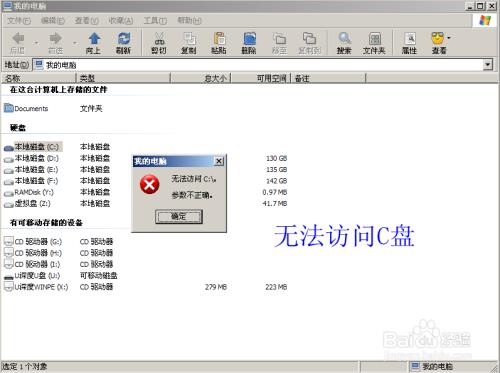Toggle the Folders (文件夹) pane icon
Image resolution: width=500 pixels, height=373 pixels.
click(x=374, y=39)
